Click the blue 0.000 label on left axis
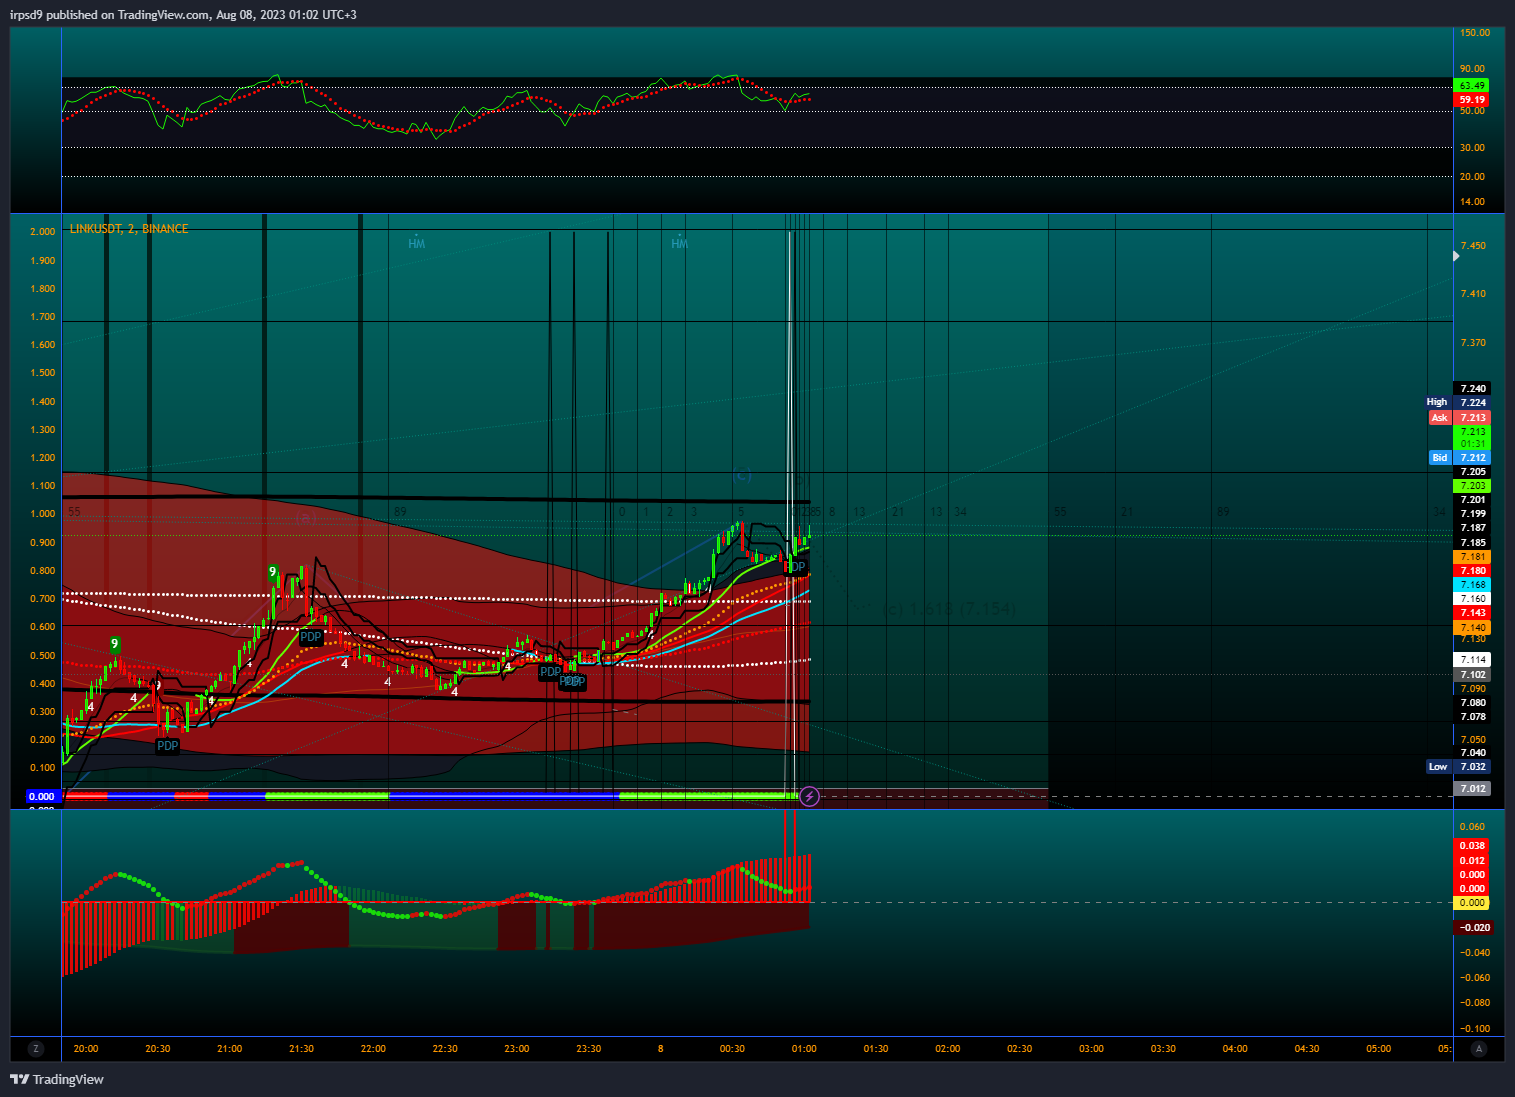 [42, 797]
